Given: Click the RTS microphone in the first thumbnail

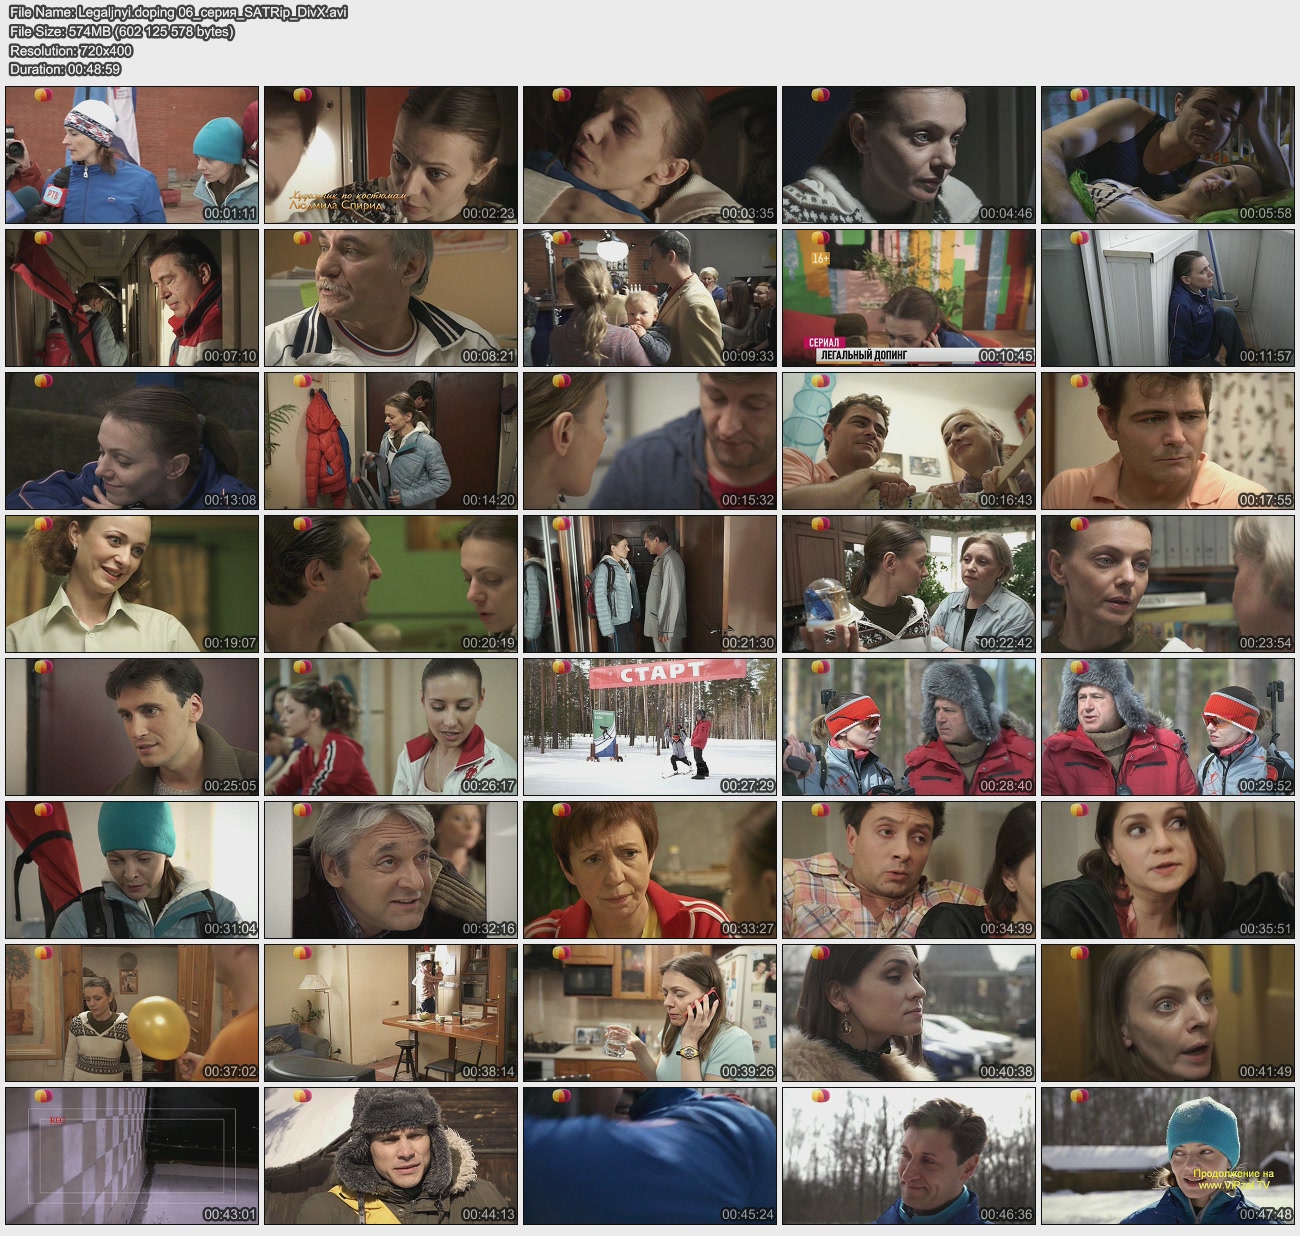Looking at the screenshot, I should coord(52,190).
